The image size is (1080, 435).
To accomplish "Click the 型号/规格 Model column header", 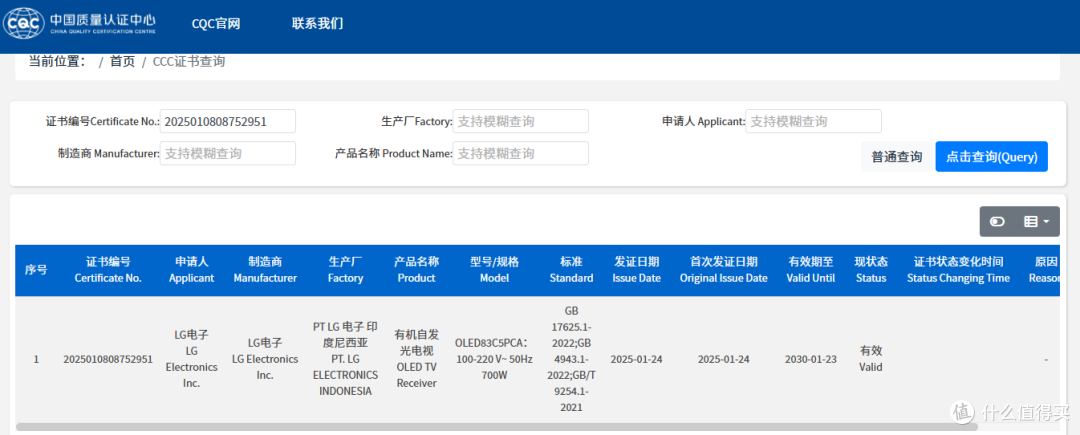I will pos(494,270).
